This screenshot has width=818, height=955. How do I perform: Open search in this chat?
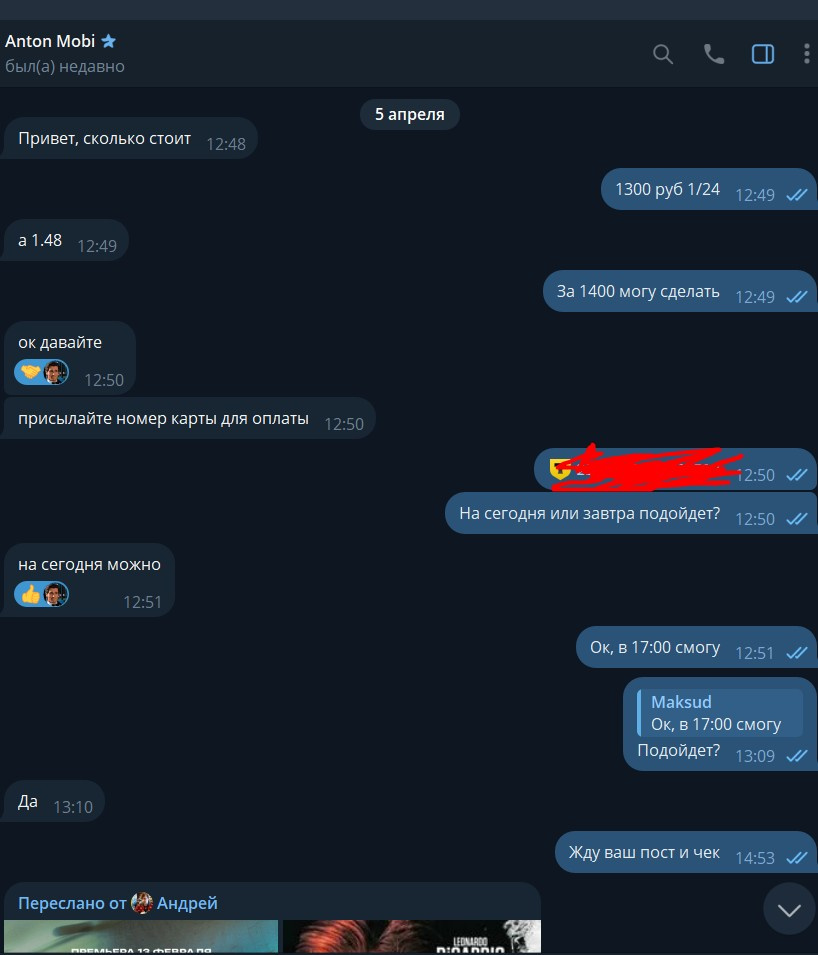click(x=663, y=54)
